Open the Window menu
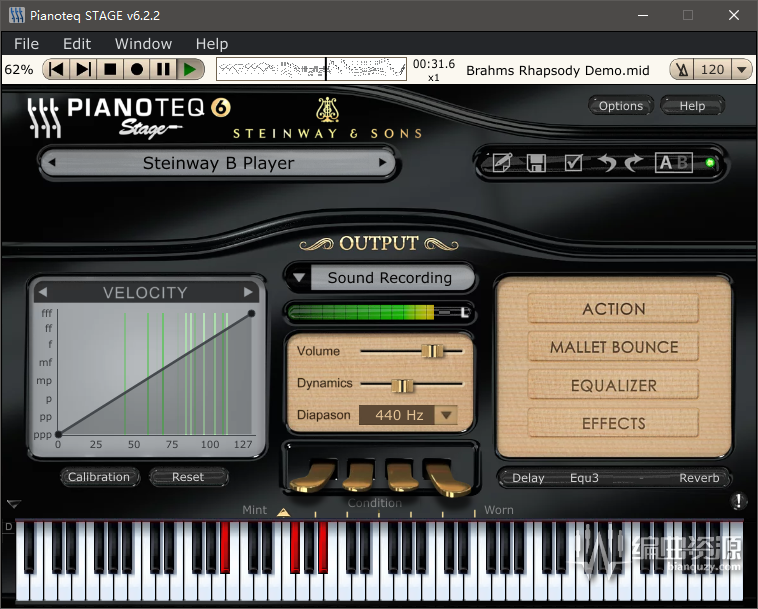This screenshot has width=758, height=609. tap(143, 44)
